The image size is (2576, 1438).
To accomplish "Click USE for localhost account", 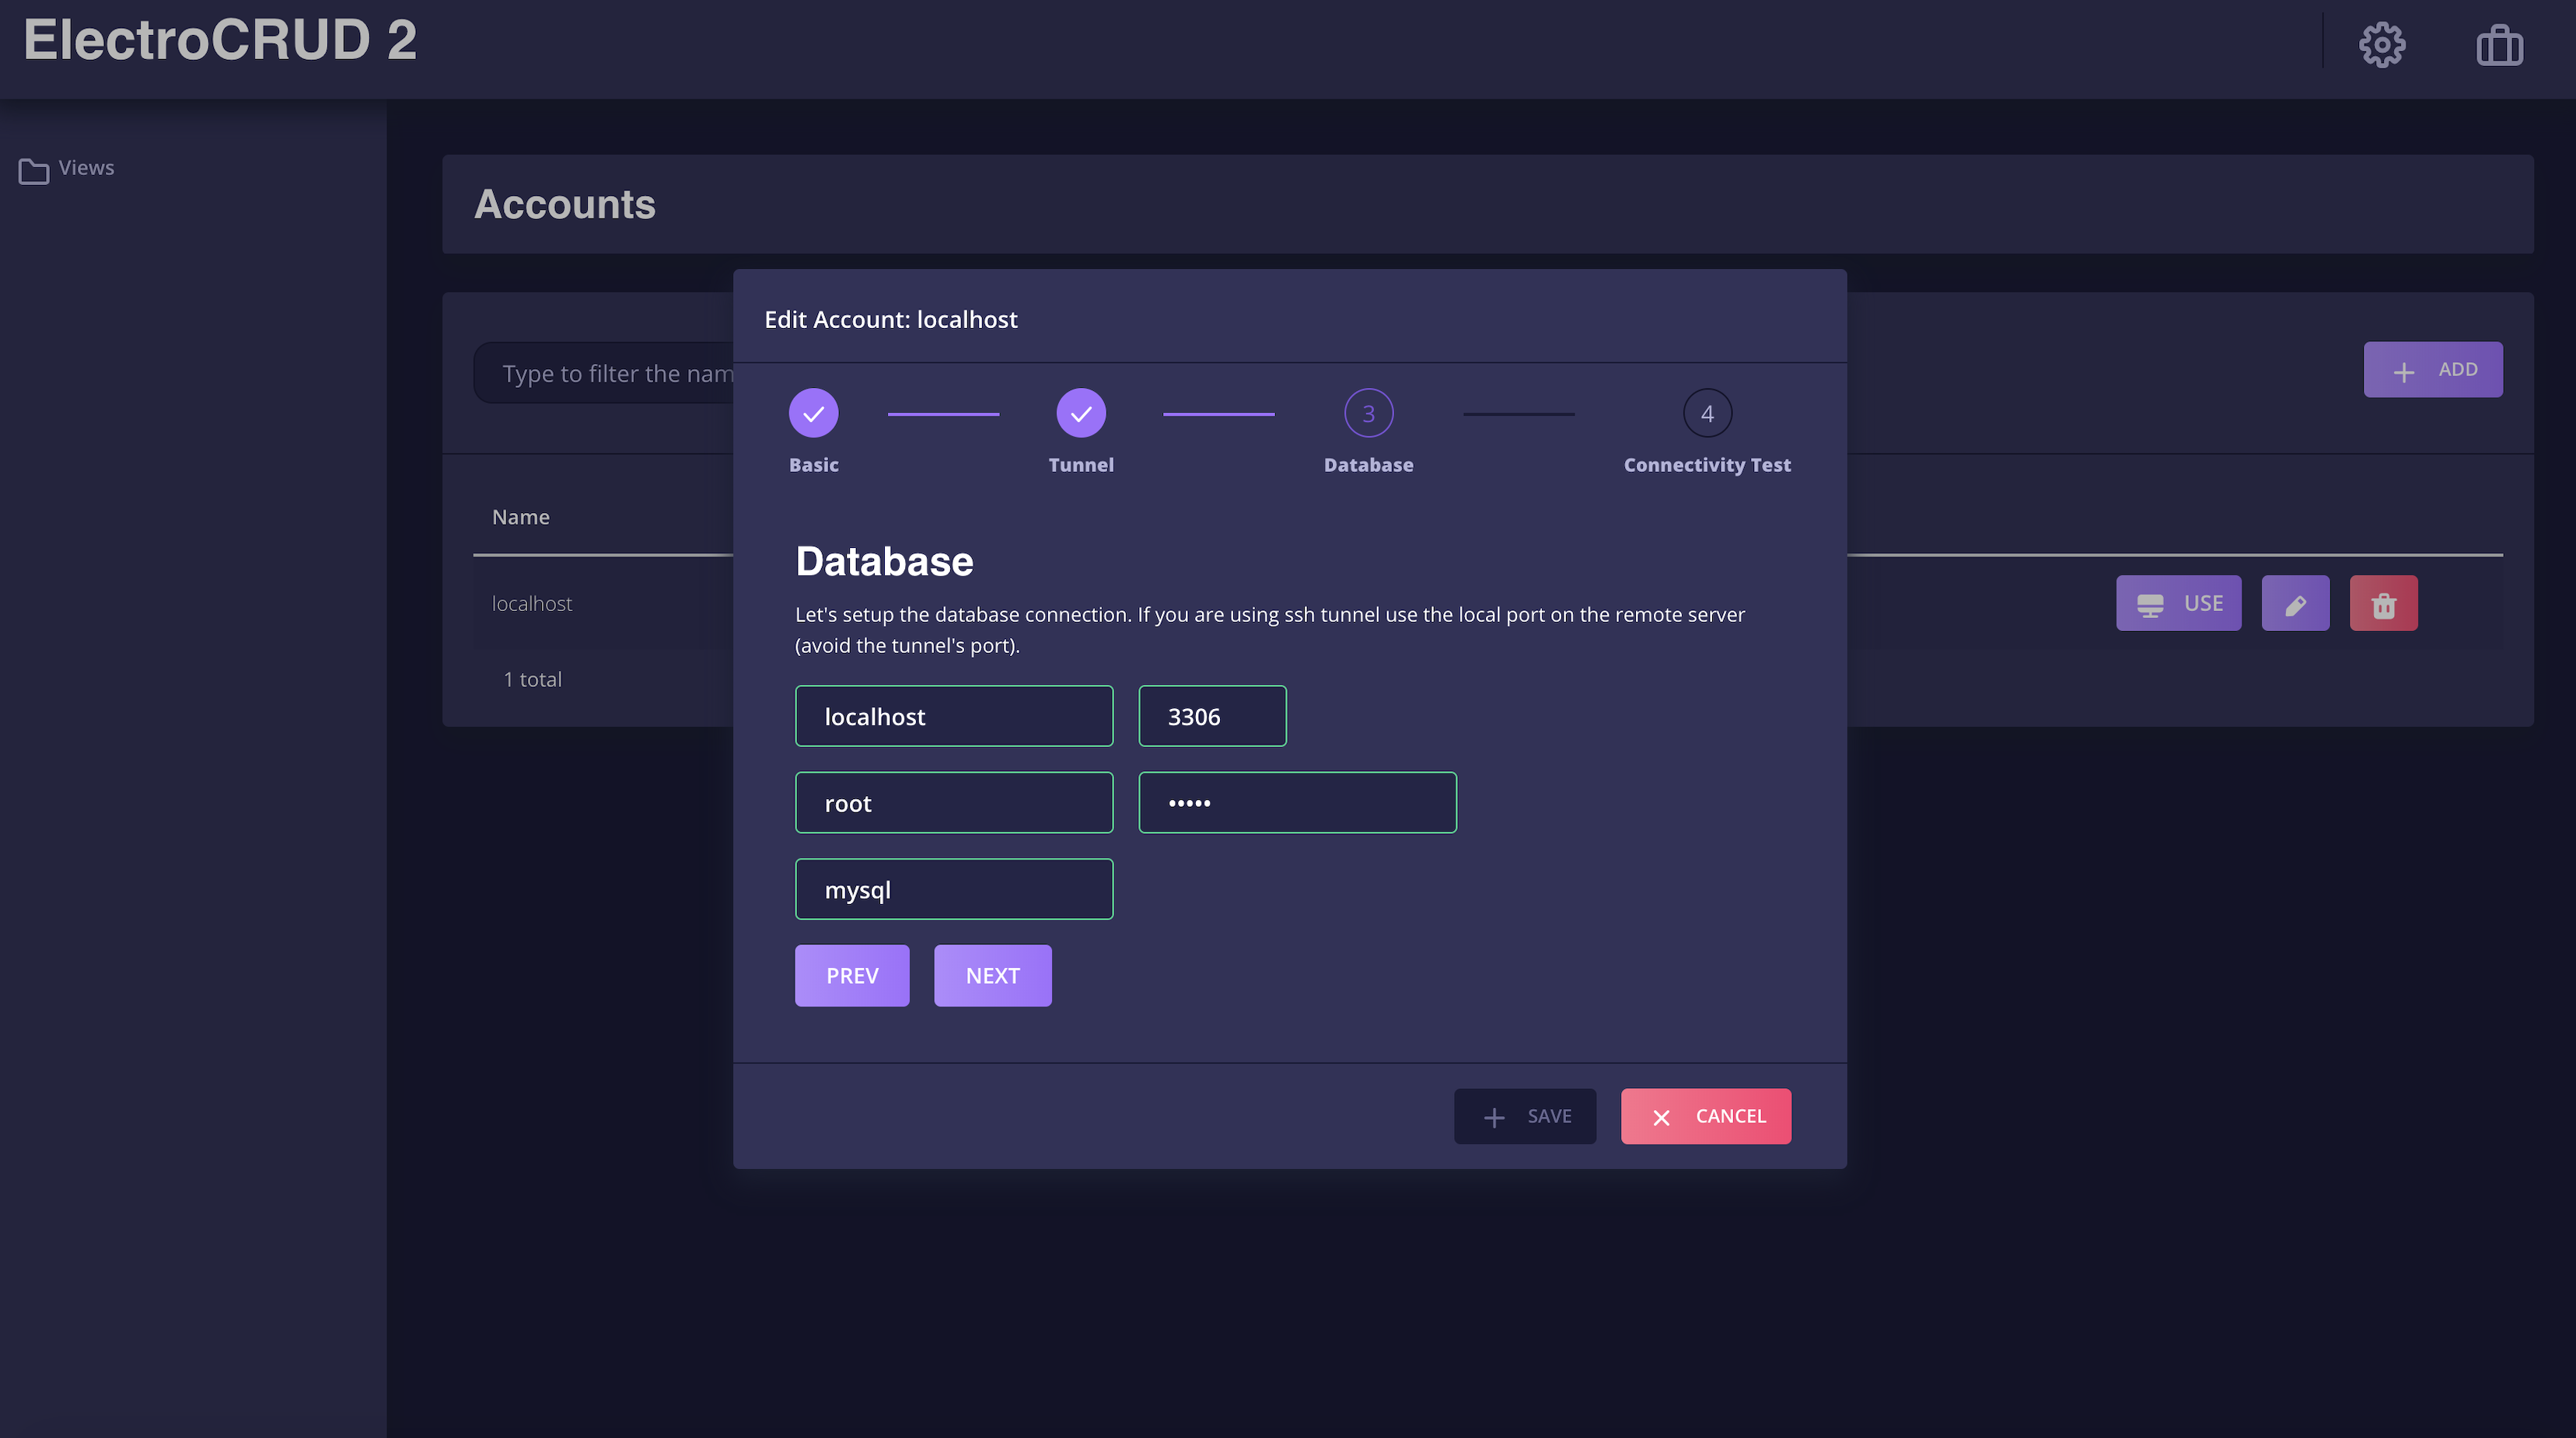I will click(x=2178, y=603).
